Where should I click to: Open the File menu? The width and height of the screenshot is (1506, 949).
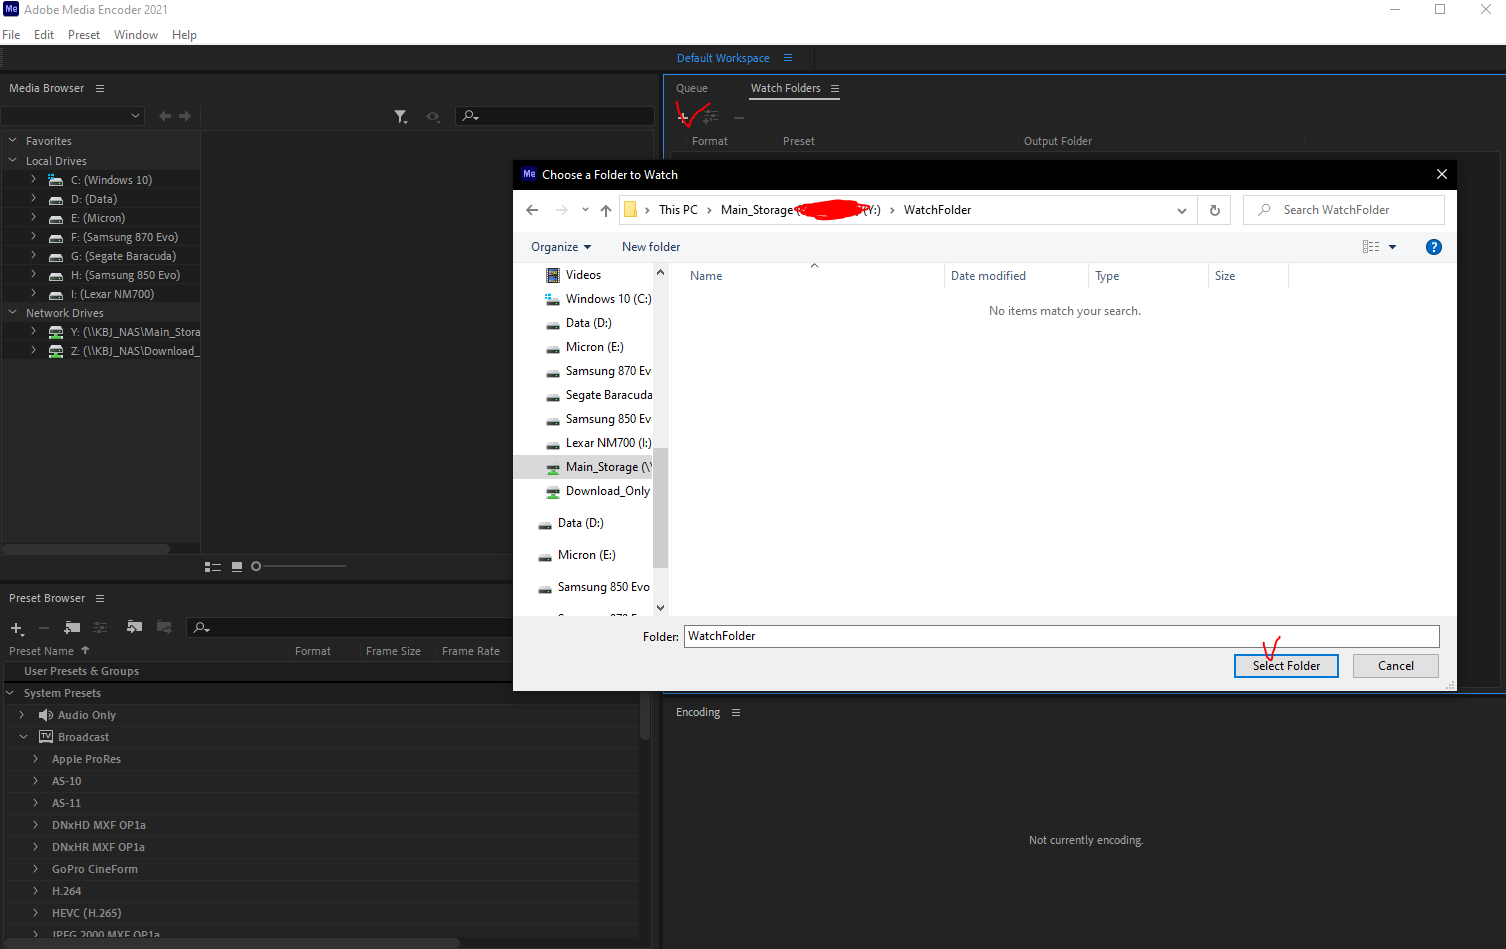[11, 35]
